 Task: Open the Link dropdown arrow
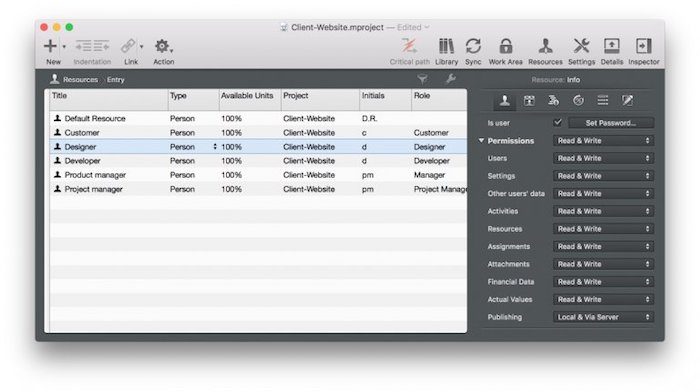(142, 46)
